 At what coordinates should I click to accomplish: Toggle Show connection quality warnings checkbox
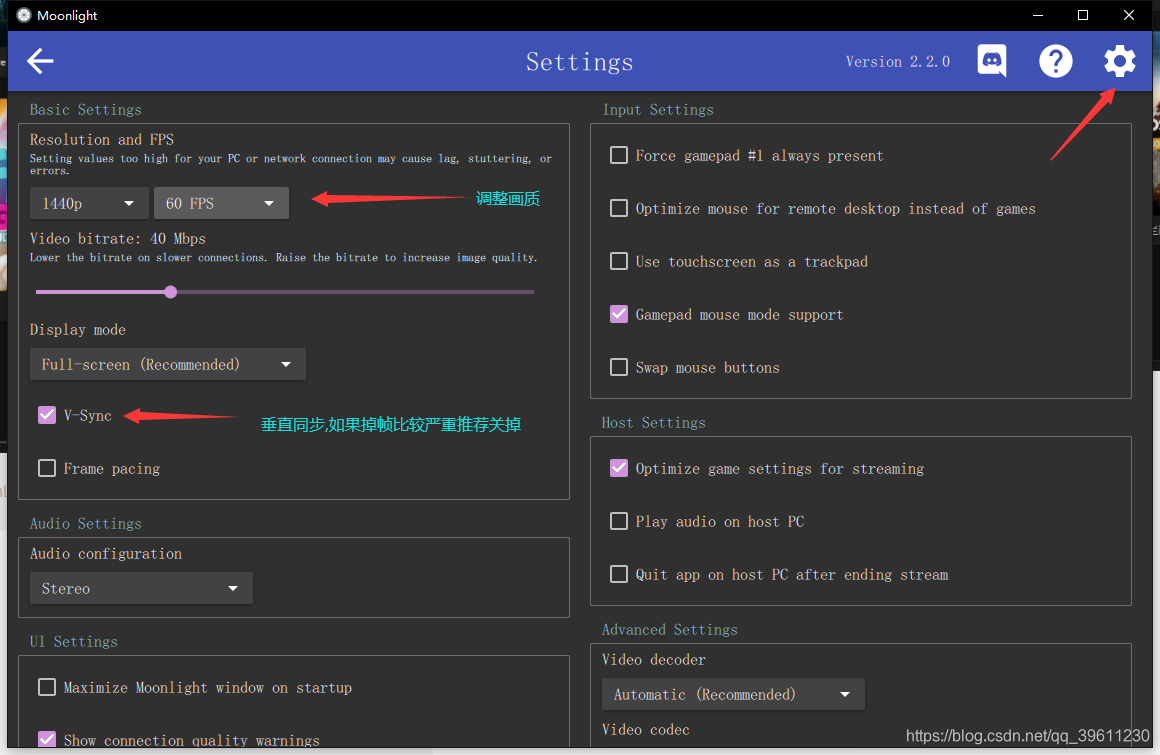point(47,739)
